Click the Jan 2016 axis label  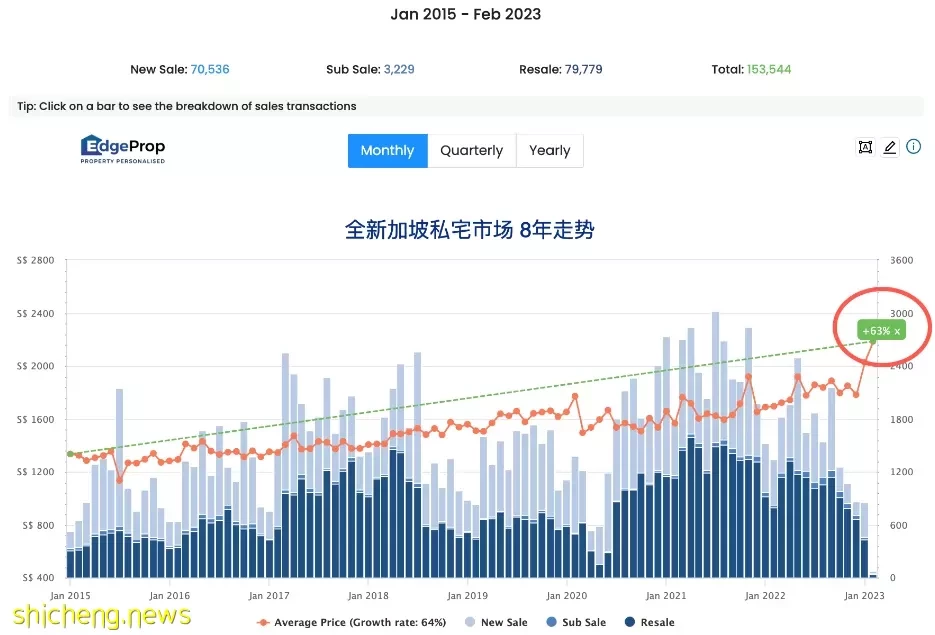pos(169,596)
